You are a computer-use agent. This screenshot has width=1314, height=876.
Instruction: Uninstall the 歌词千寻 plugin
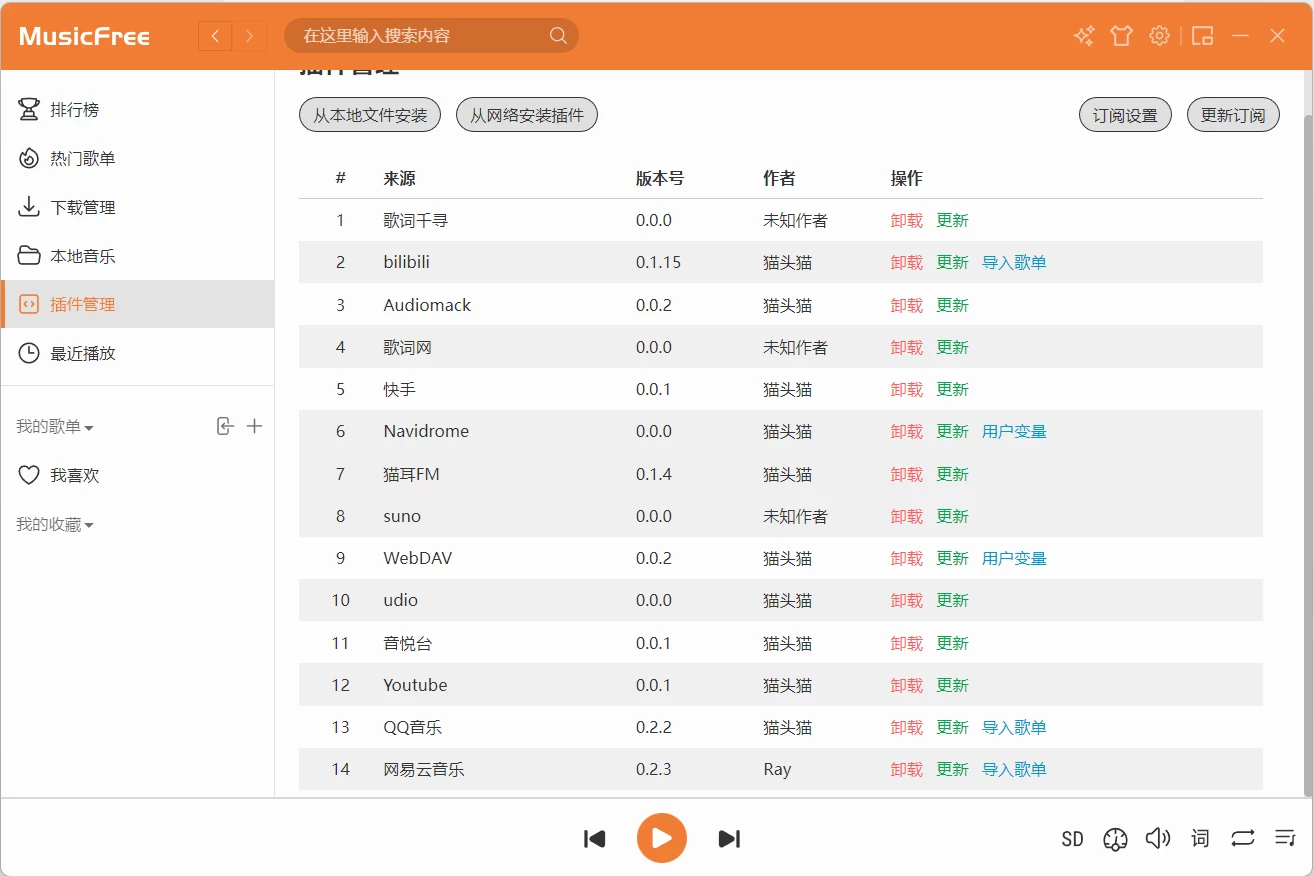[907, 220]
